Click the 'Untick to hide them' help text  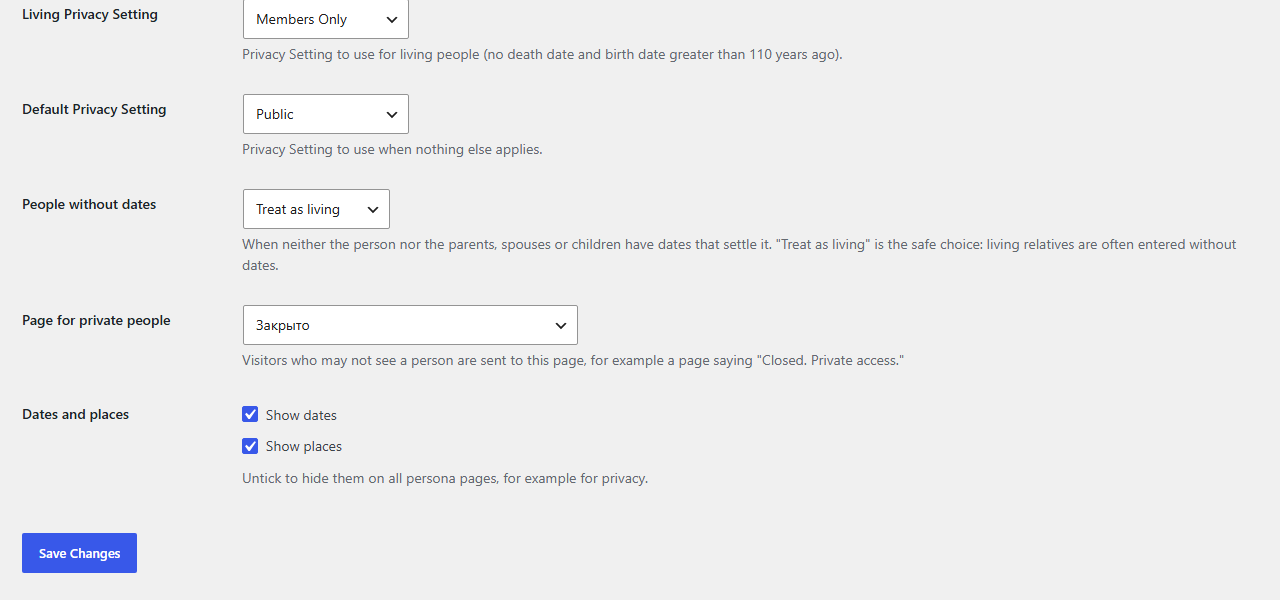coord(445,479)
